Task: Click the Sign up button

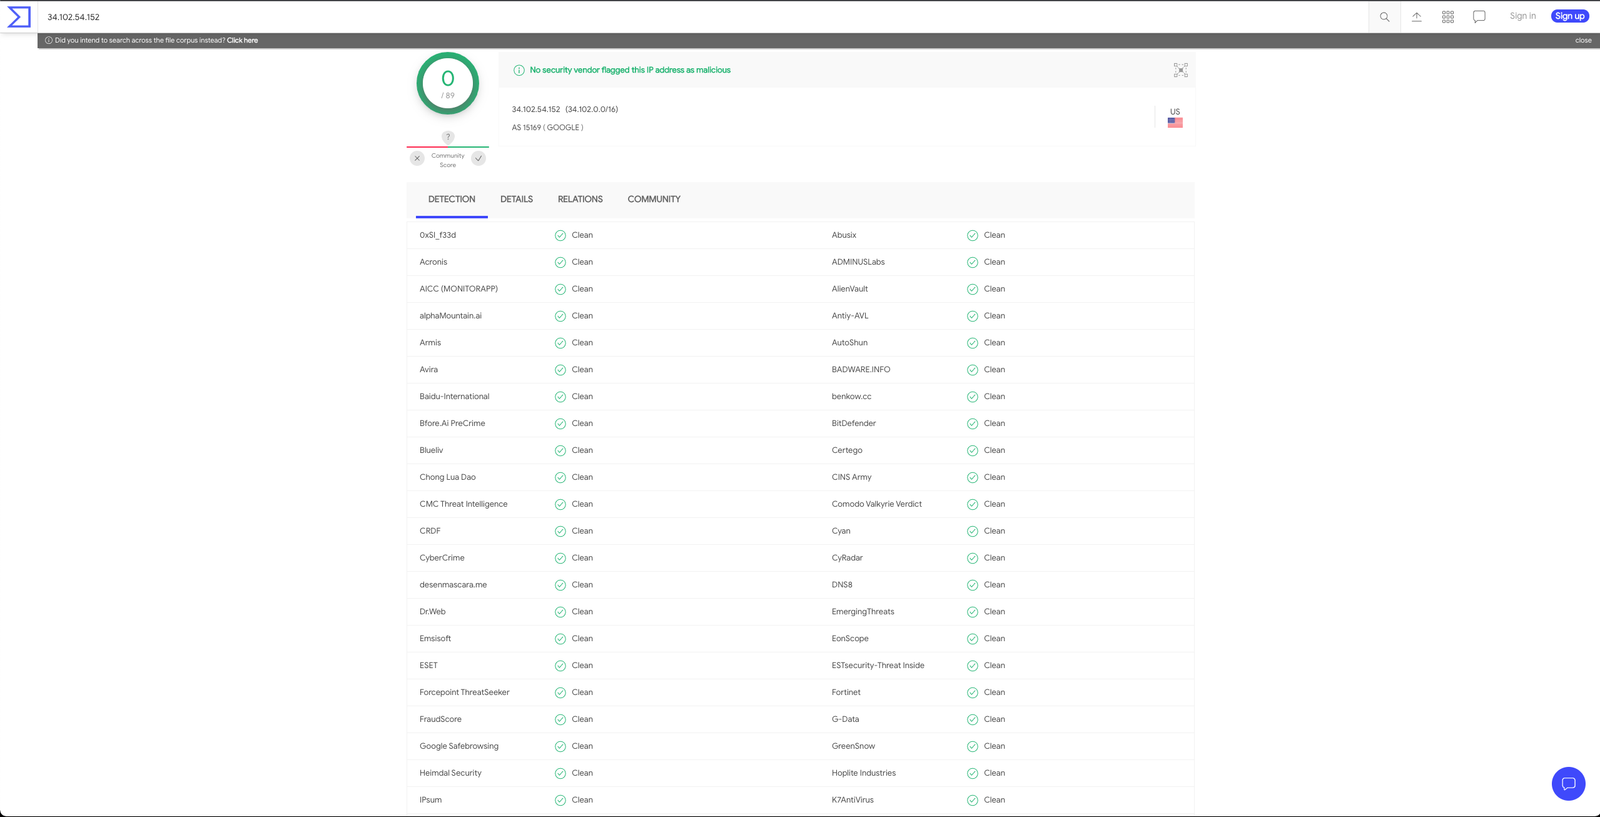Action: [1569, 16]
